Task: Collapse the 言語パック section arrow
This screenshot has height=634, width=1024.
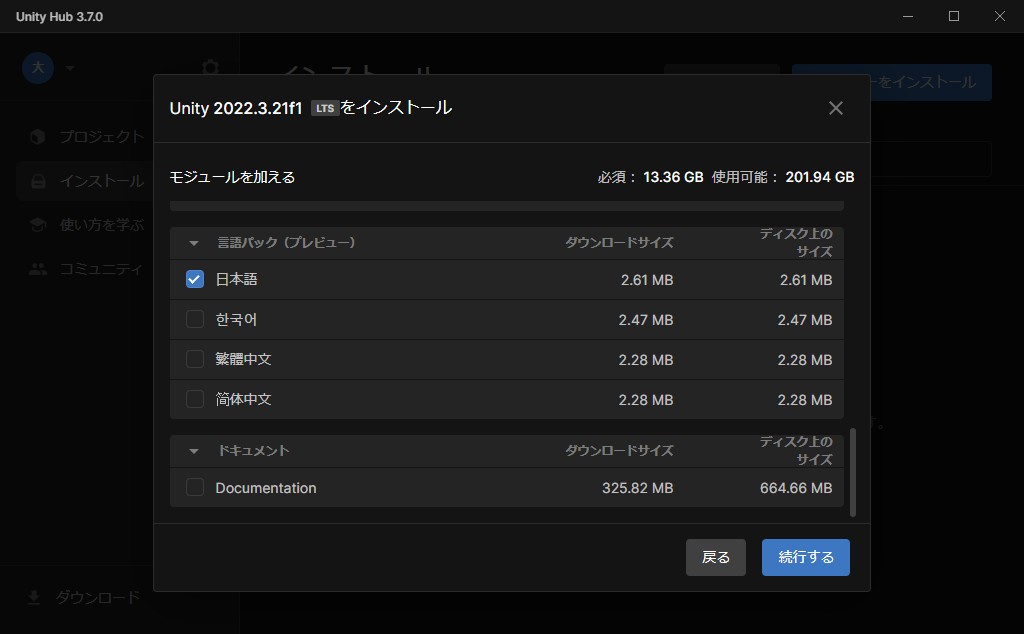Action: tap(194, 243)
